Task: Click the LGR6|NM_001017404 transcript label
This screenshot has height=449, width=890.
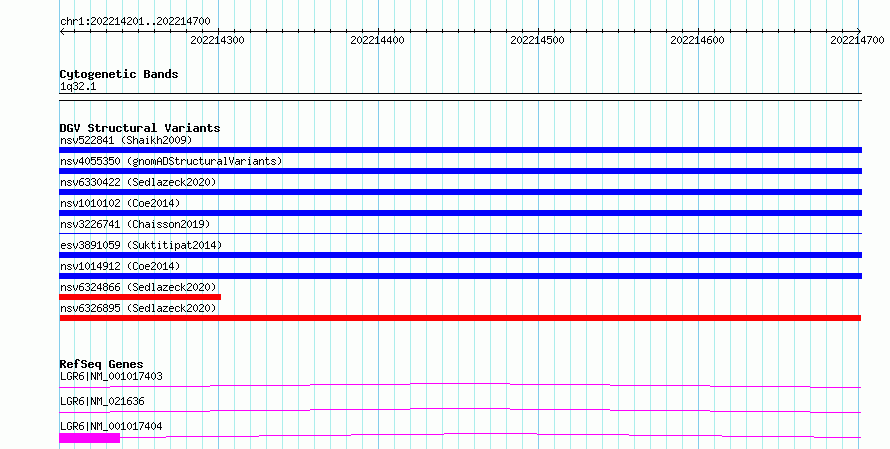Action: click(111, 426)
